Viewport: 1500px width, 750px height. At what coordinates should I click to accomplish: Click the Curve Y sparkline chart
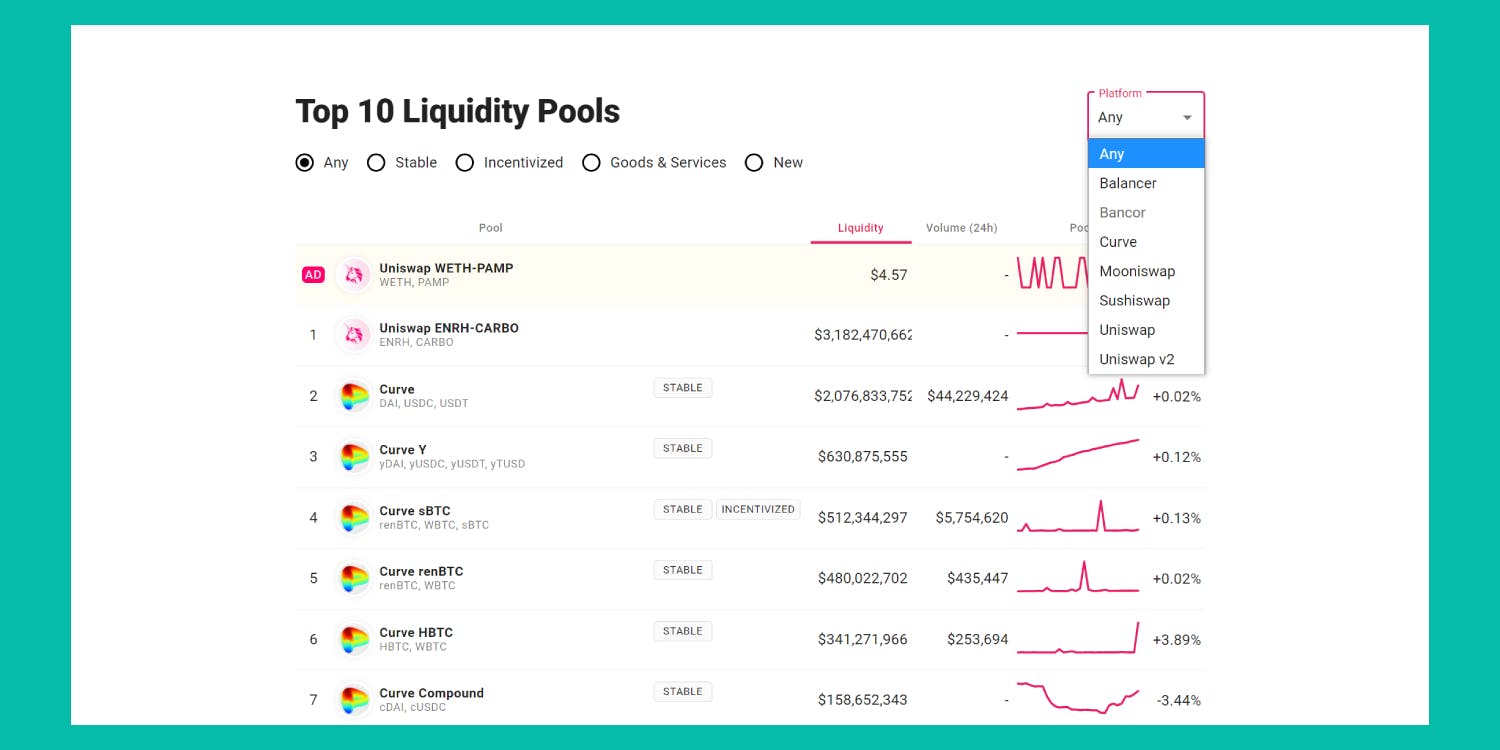point(1078,455)
